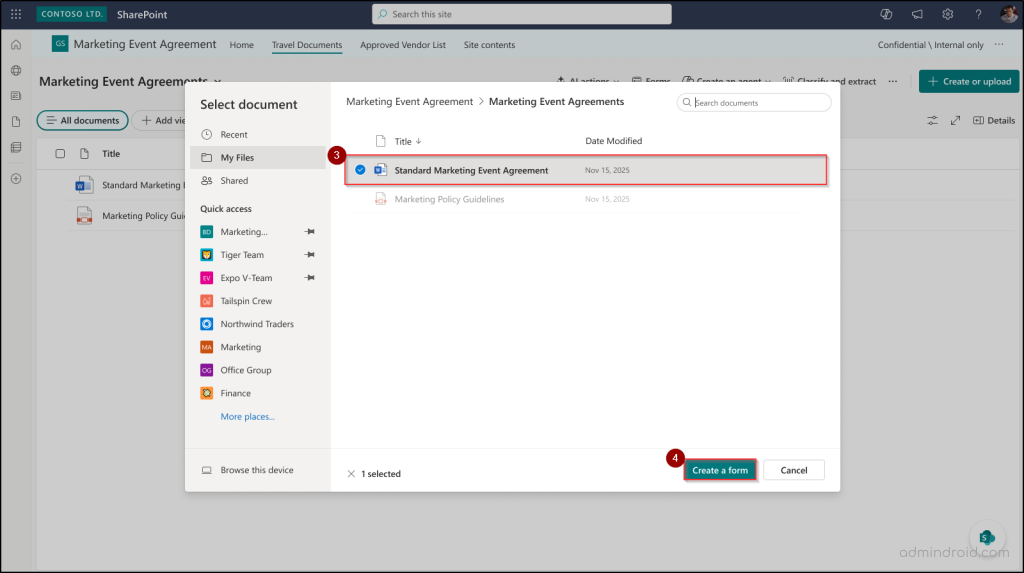Open the Approved Vendor List tab
Image resolution: width=1024 pixels, height=573 pixels.
(x=403, y=45)
